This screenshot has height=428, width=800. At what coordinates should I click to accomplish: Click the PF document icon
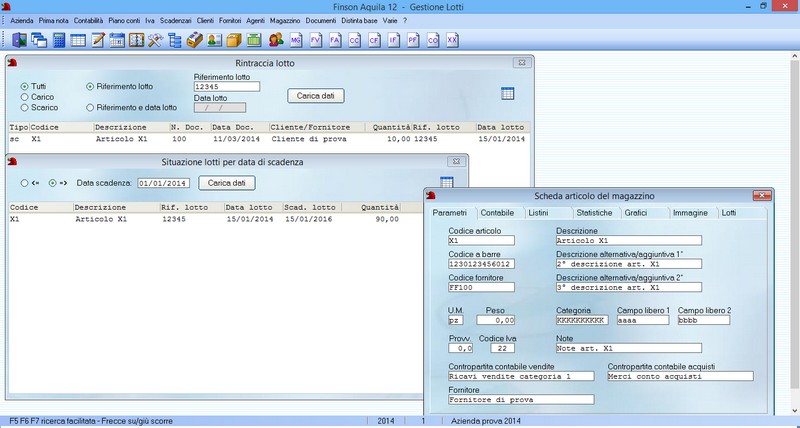(413, 40)
